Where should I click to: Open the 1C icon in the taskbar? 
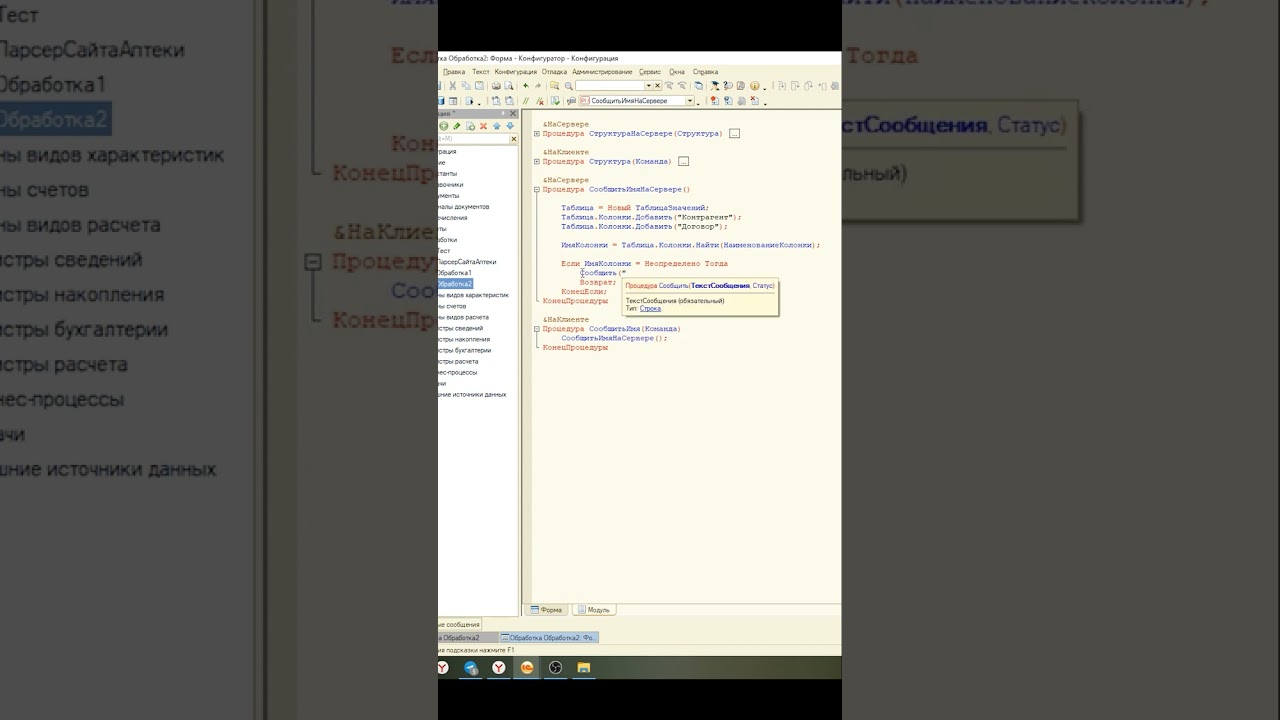(x=527, y=667)
